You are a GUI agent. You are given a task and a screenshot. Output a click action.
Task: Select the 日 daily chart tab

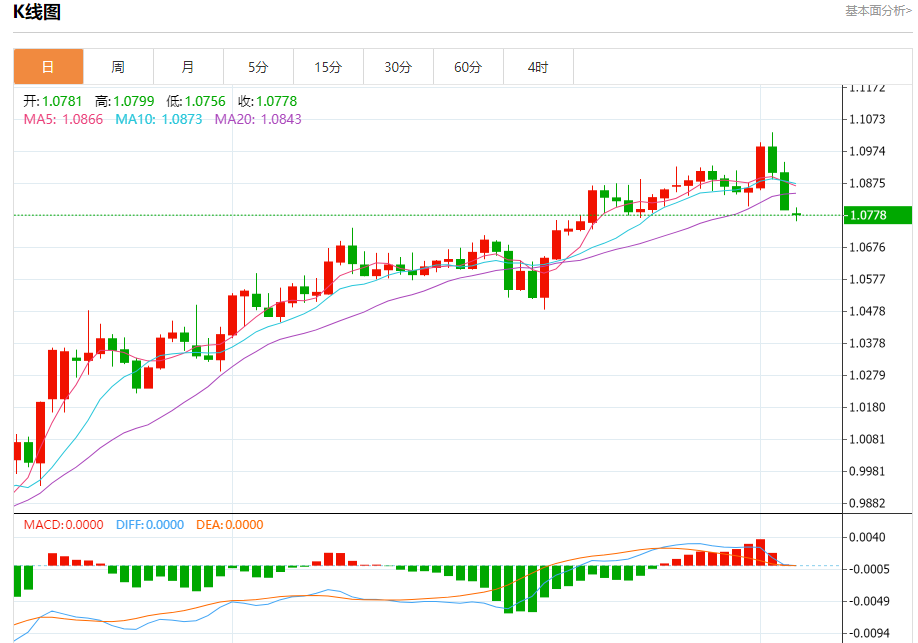click(x=48, y=67)
